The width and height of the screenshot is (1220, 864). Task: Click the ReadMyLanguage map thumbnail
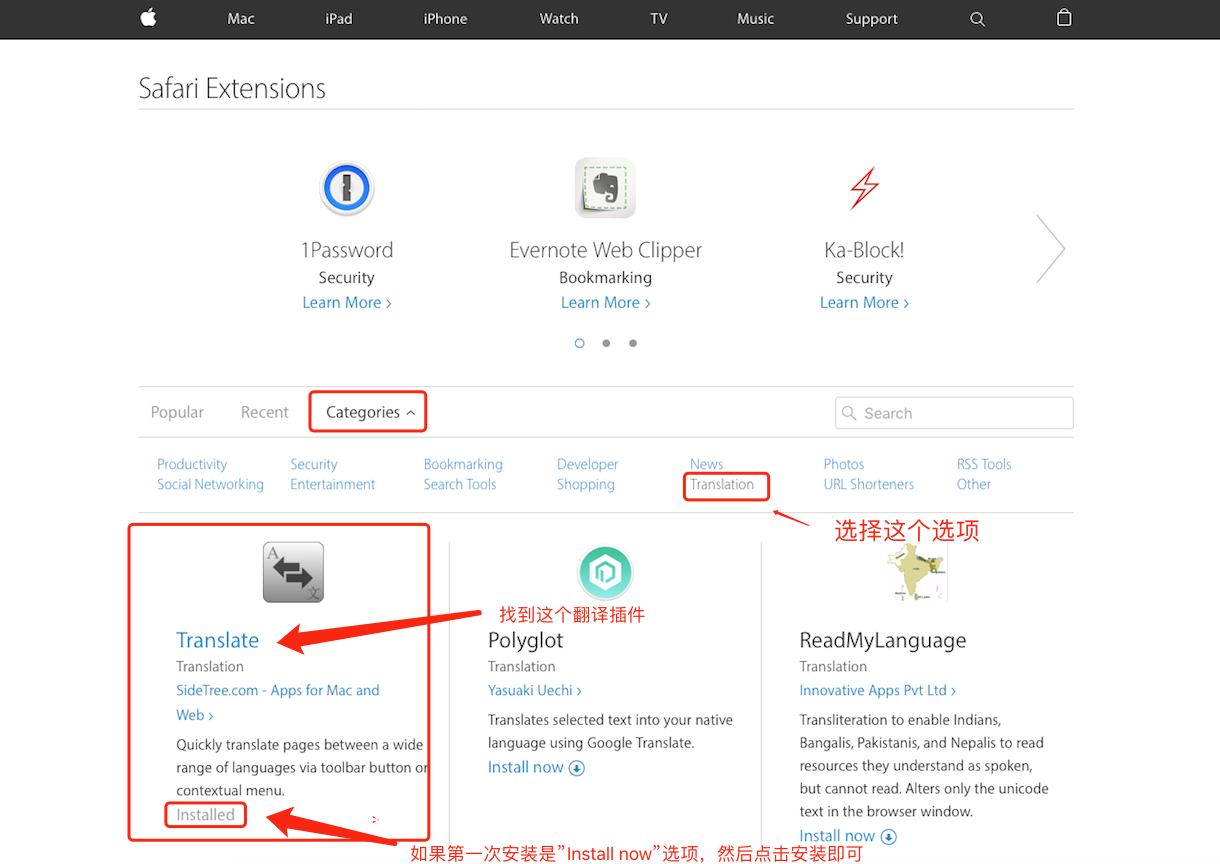(x=916, y=572)
